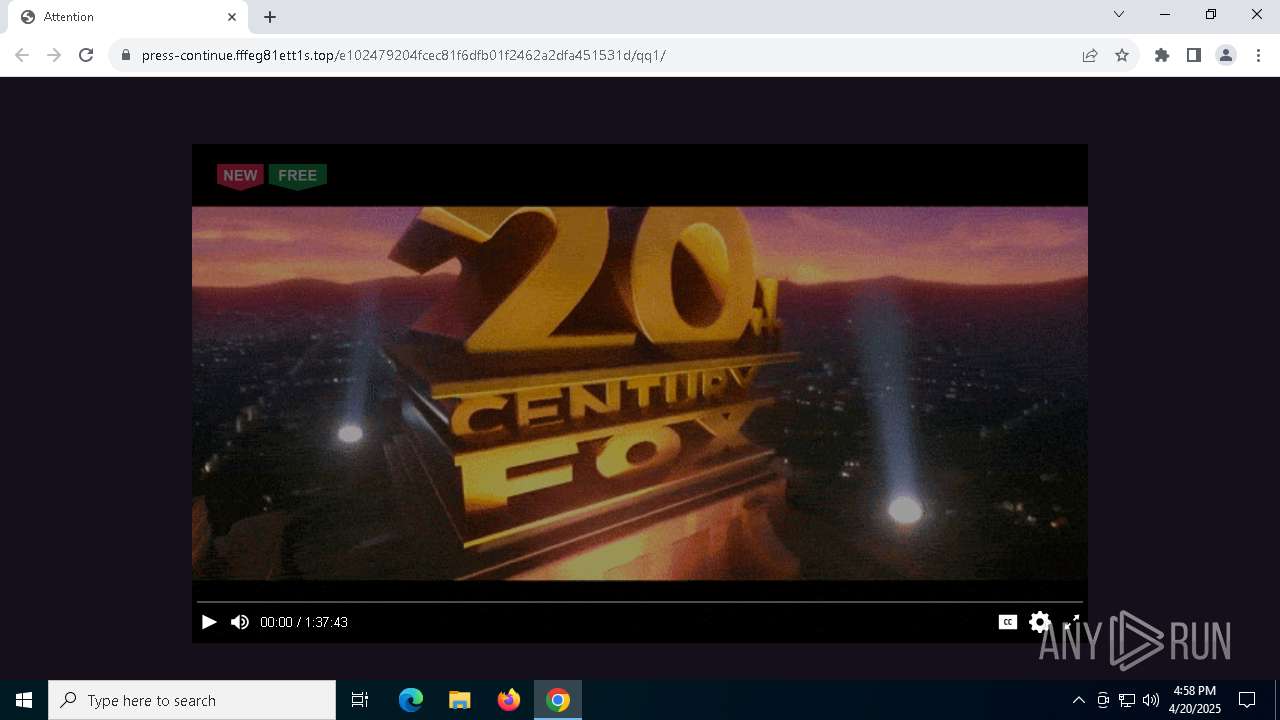Reload the current page

coord(86,55)
